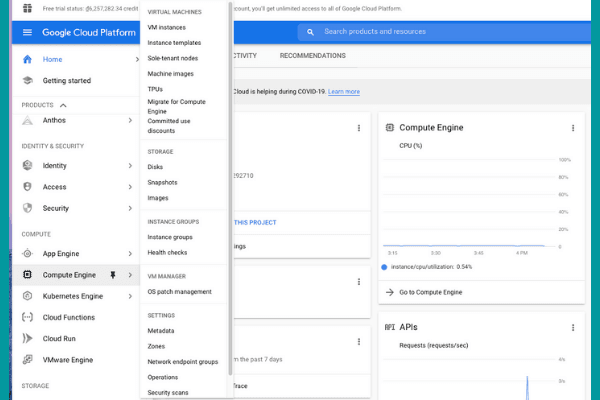Viewport: 600px width, 400px height.
Task: Open Committed use discounts entry
Action: [x=169, y=126]
